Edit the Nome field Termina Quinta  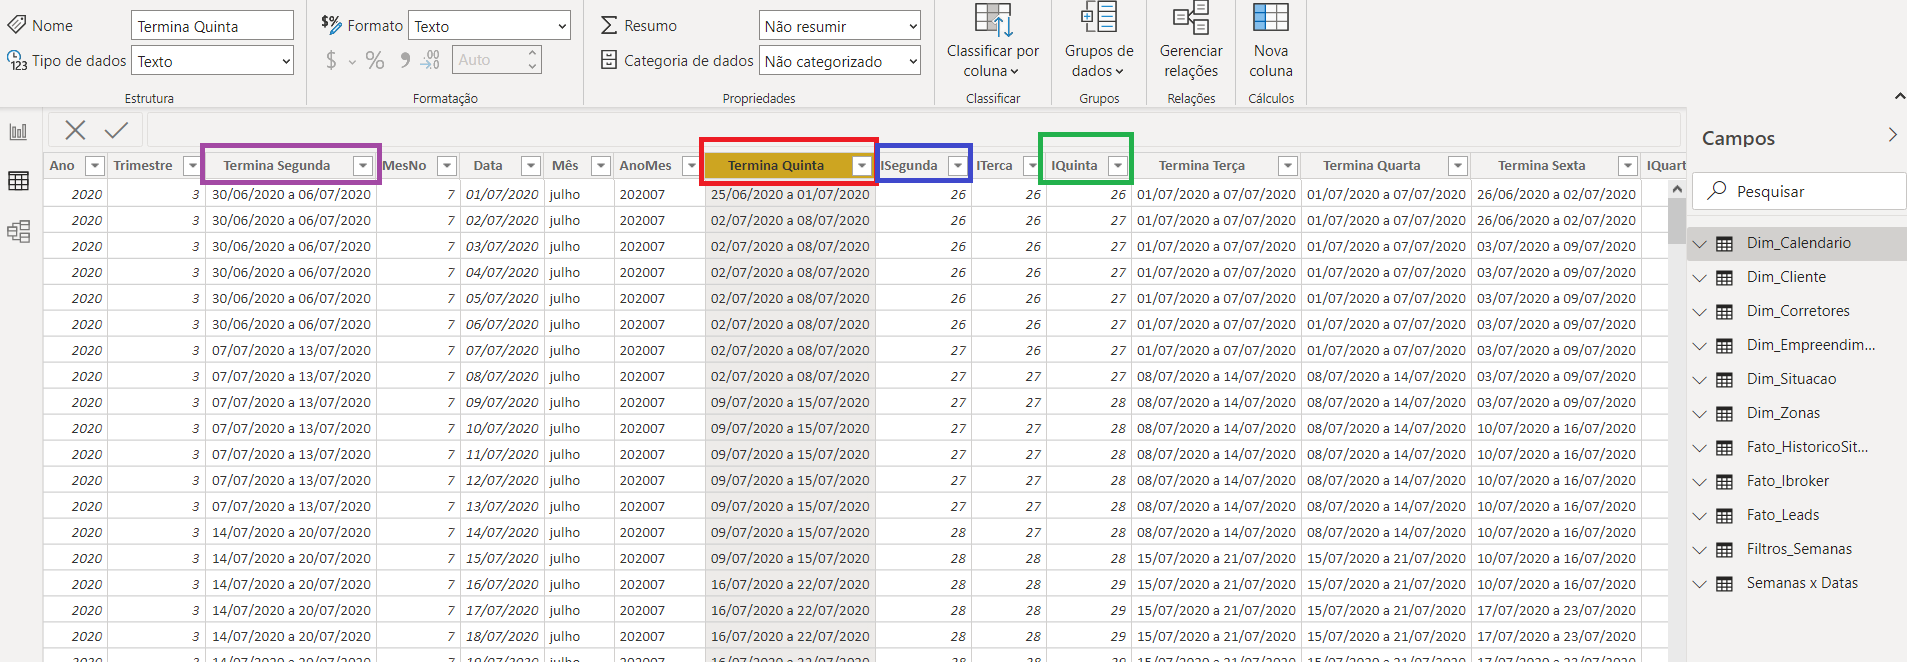pos(212,26)
